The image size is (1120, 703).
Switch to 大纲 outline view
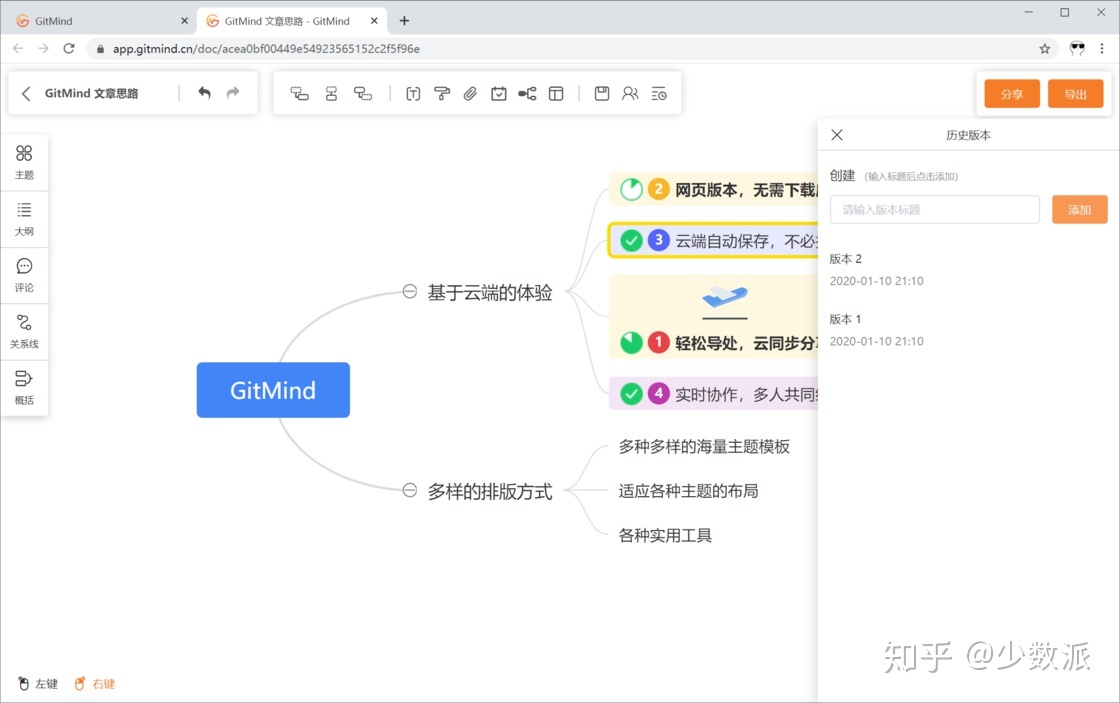click(24, 217)
